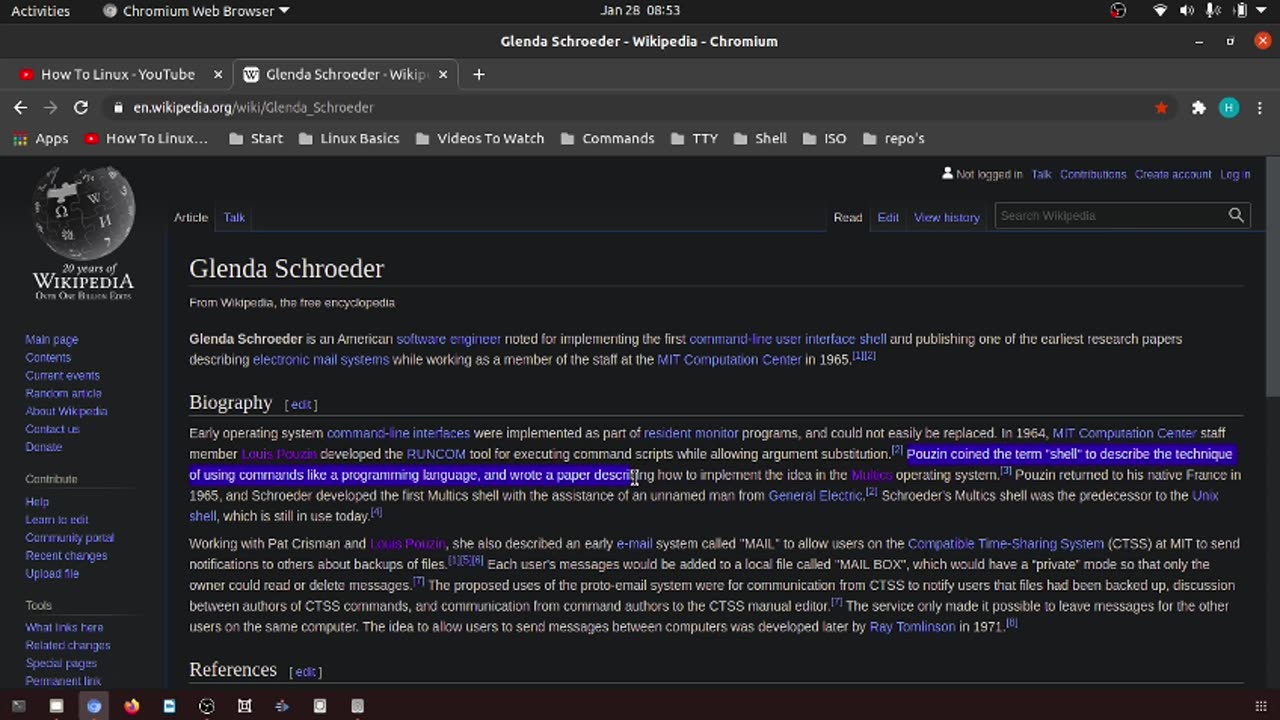Follow the software engineer link

coord(448,339)
